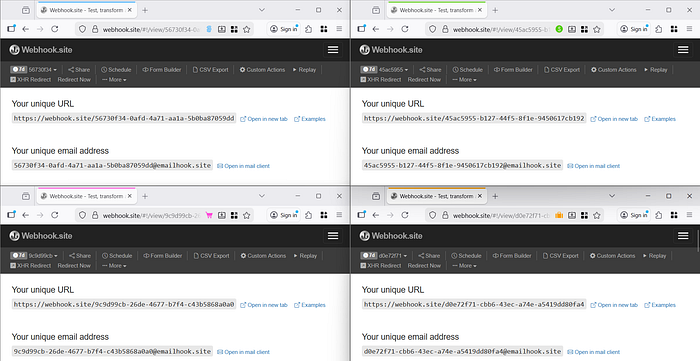Reload page in the d0e72f71 window

pyautogui.click(x=404, y=215)
